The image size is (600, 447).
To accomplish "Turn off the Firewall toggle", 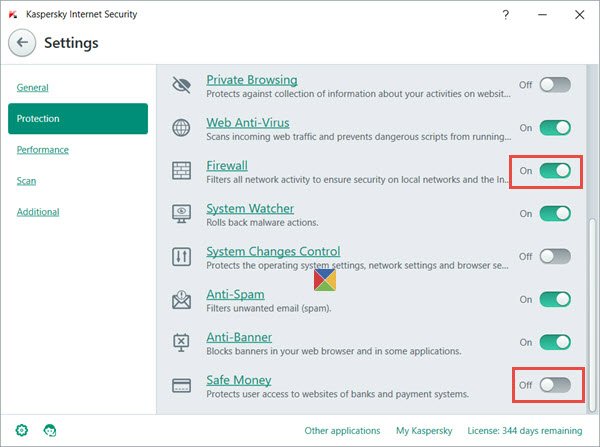I will coord(555,171).
